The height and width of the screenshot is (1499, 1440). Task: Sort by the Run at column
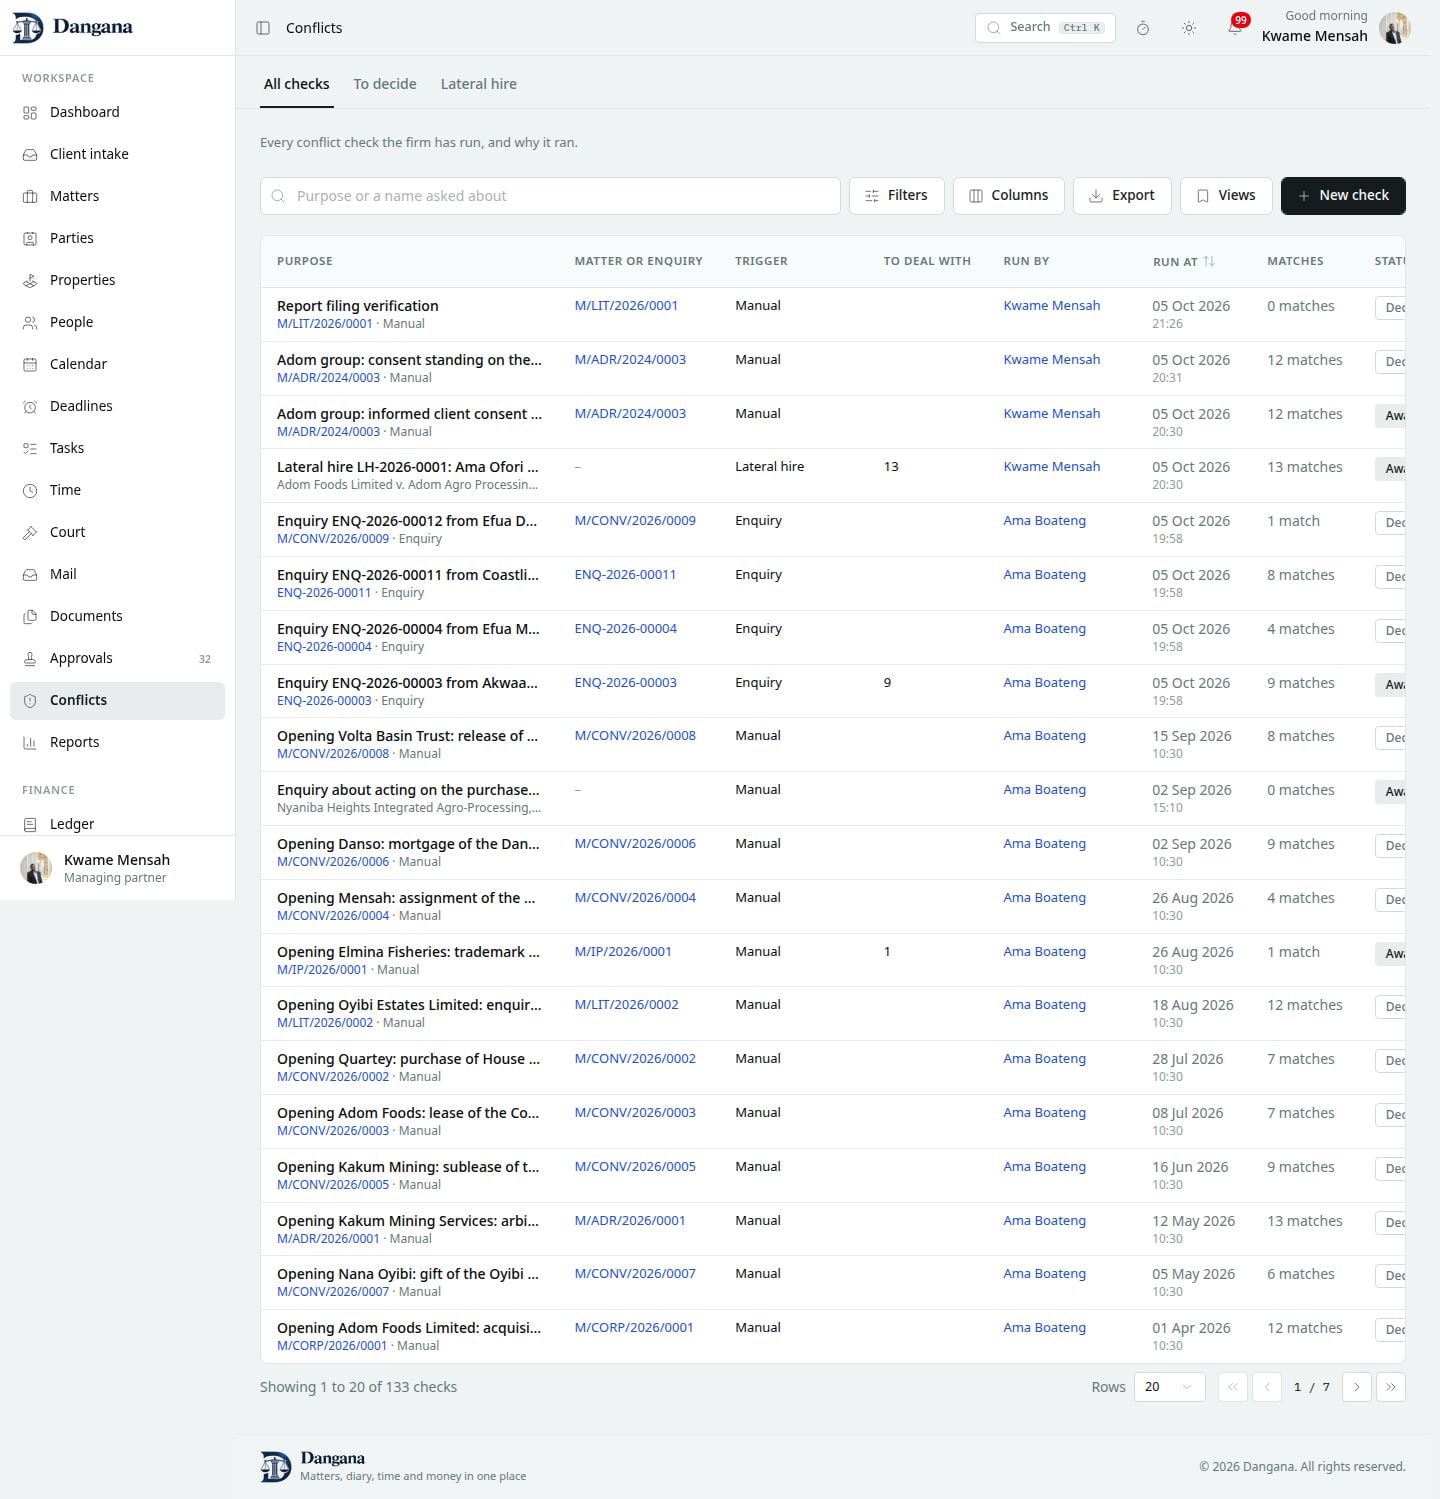[1183, 262]
